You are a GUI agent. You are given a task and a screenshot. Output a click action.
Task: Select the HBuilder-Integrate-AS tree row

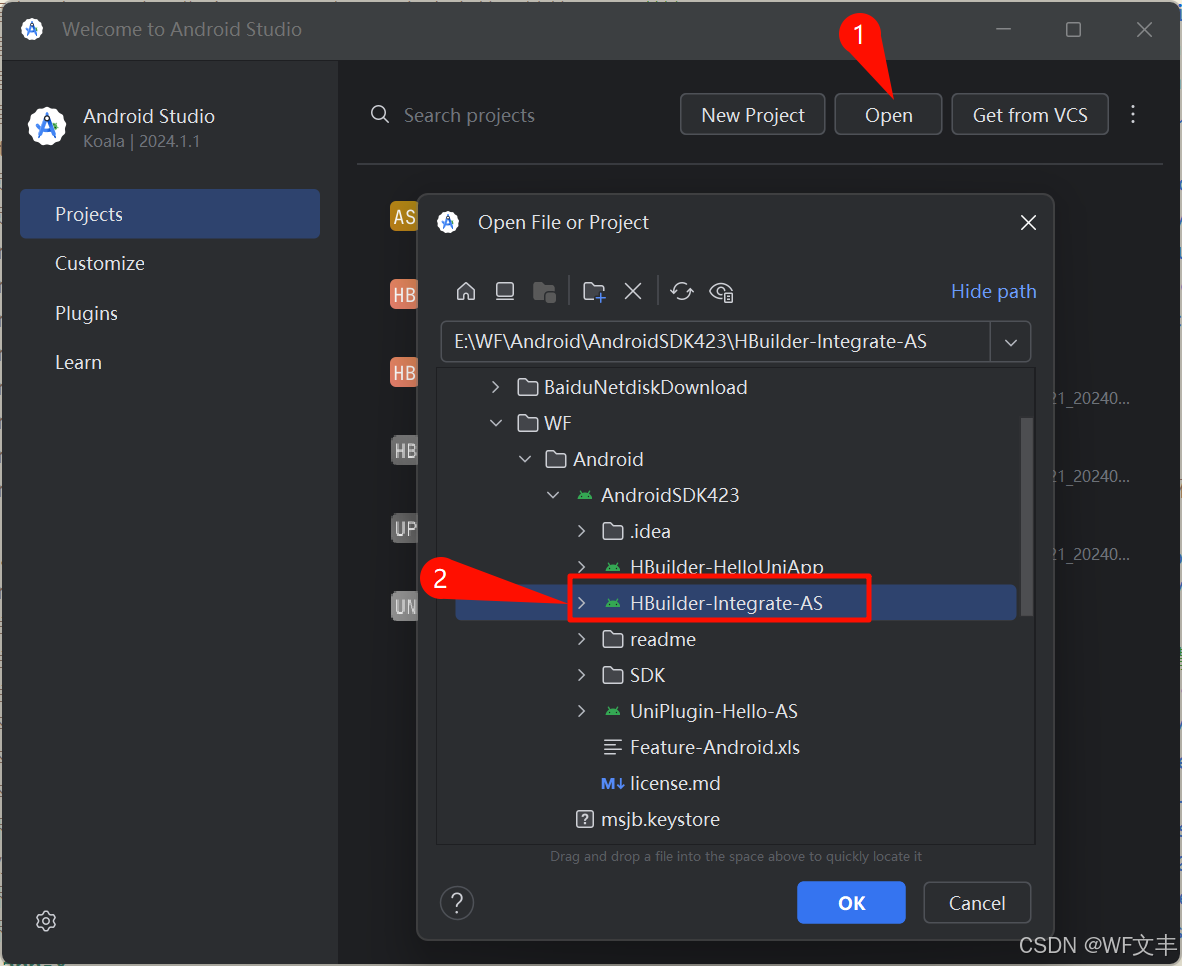(736, 603)
